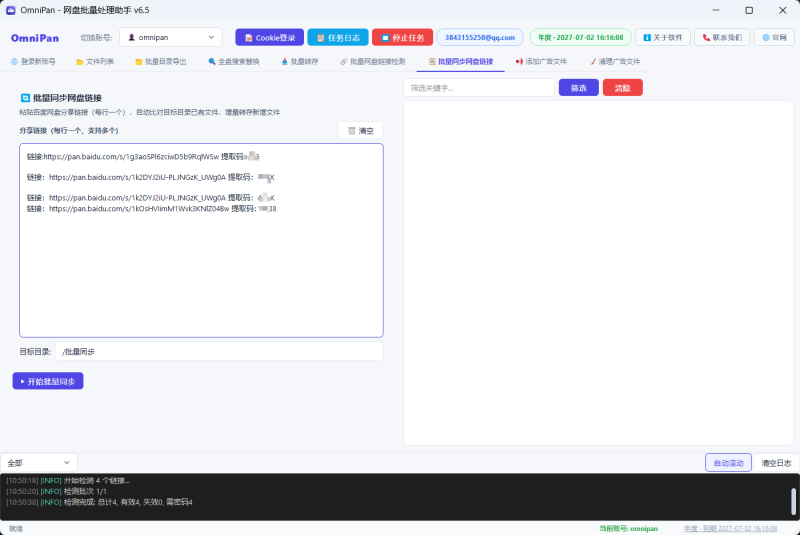The height and width of the screenshot is (535, 800).
Task: Toggle the 自动滚动 auto-scroll button
Action: click(728, 463)
